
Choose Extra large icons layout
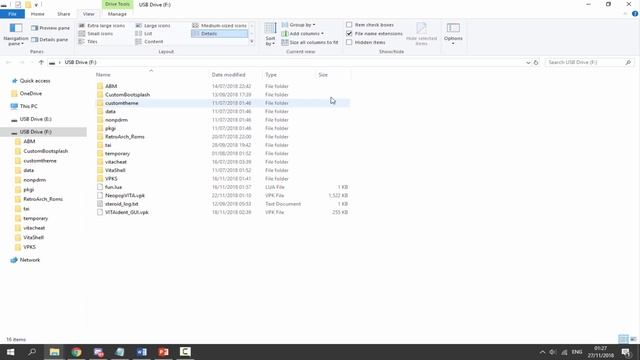pyautogui.click(x=102, y=25)
